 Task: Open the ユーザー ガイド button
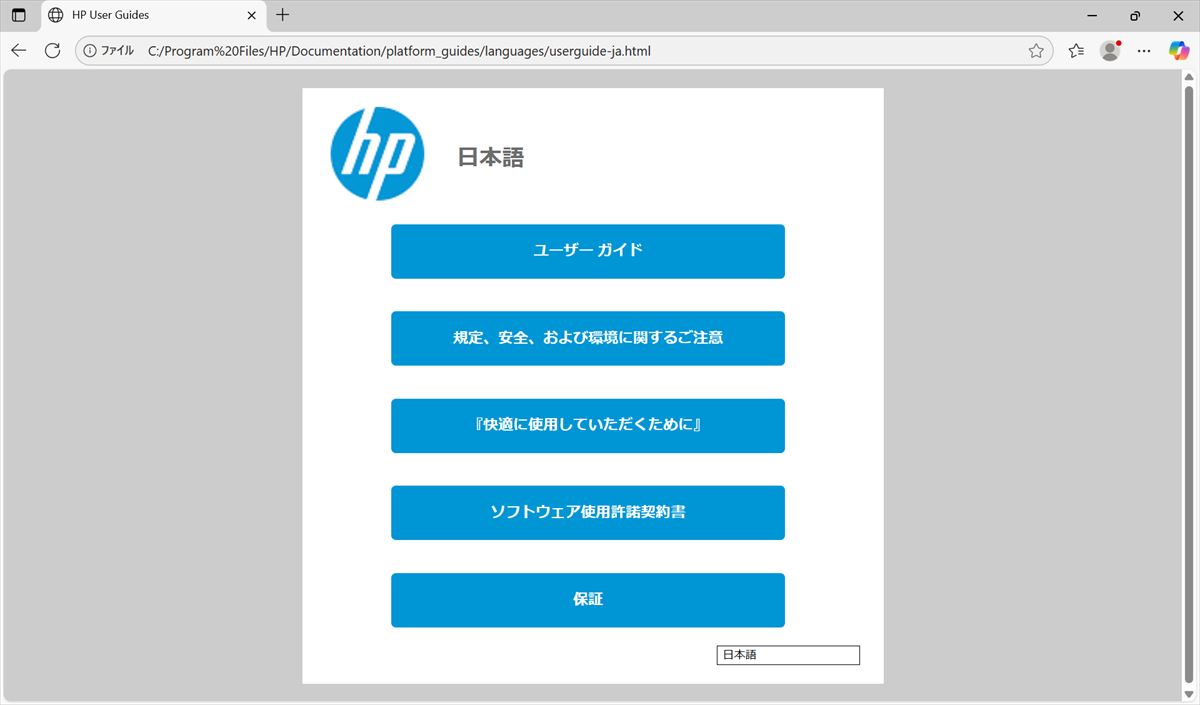pos(587,251)
